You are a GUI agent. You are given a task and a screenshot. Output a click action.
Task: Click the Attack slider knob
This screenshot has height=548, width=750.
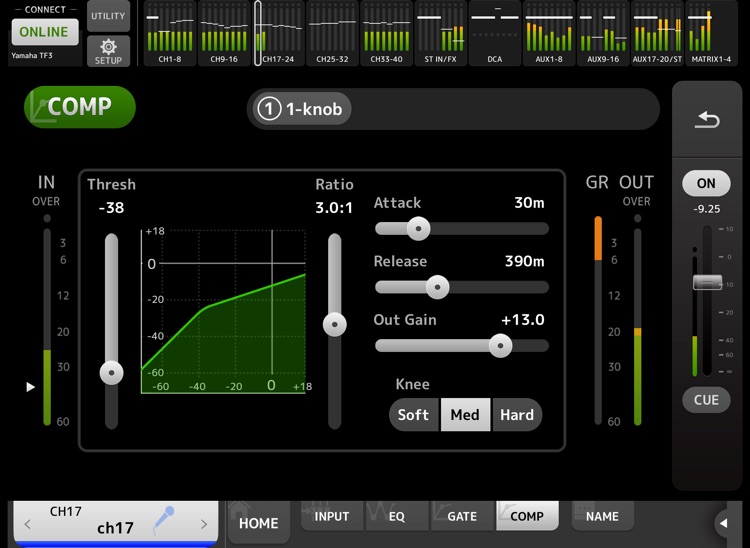click(419, 229)
